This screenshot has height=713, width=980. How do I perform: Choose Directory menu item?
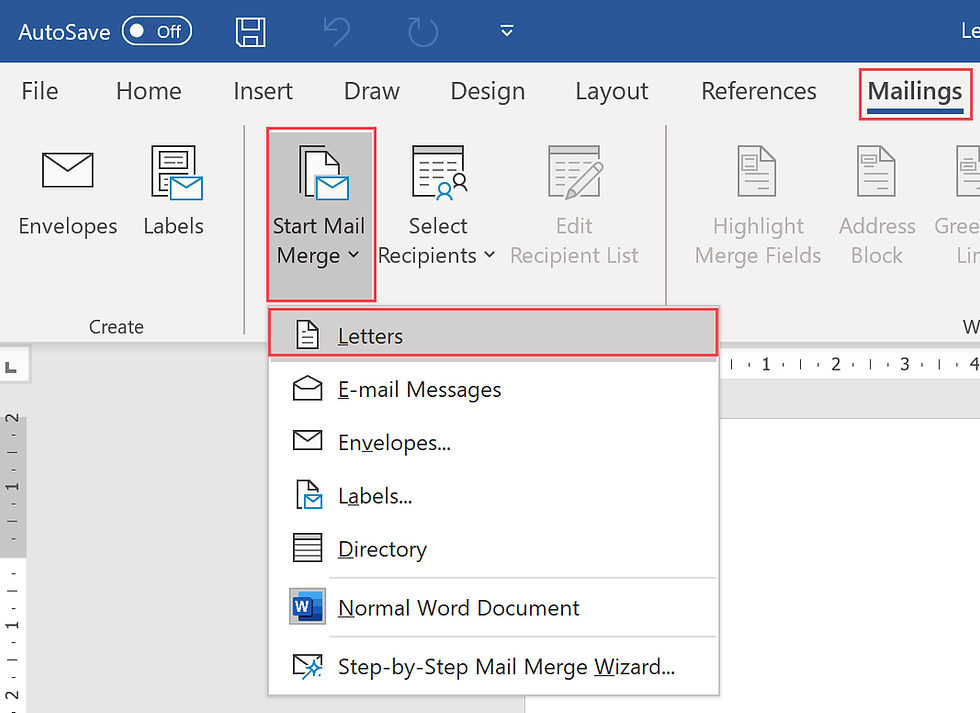[x=493, y=549]
